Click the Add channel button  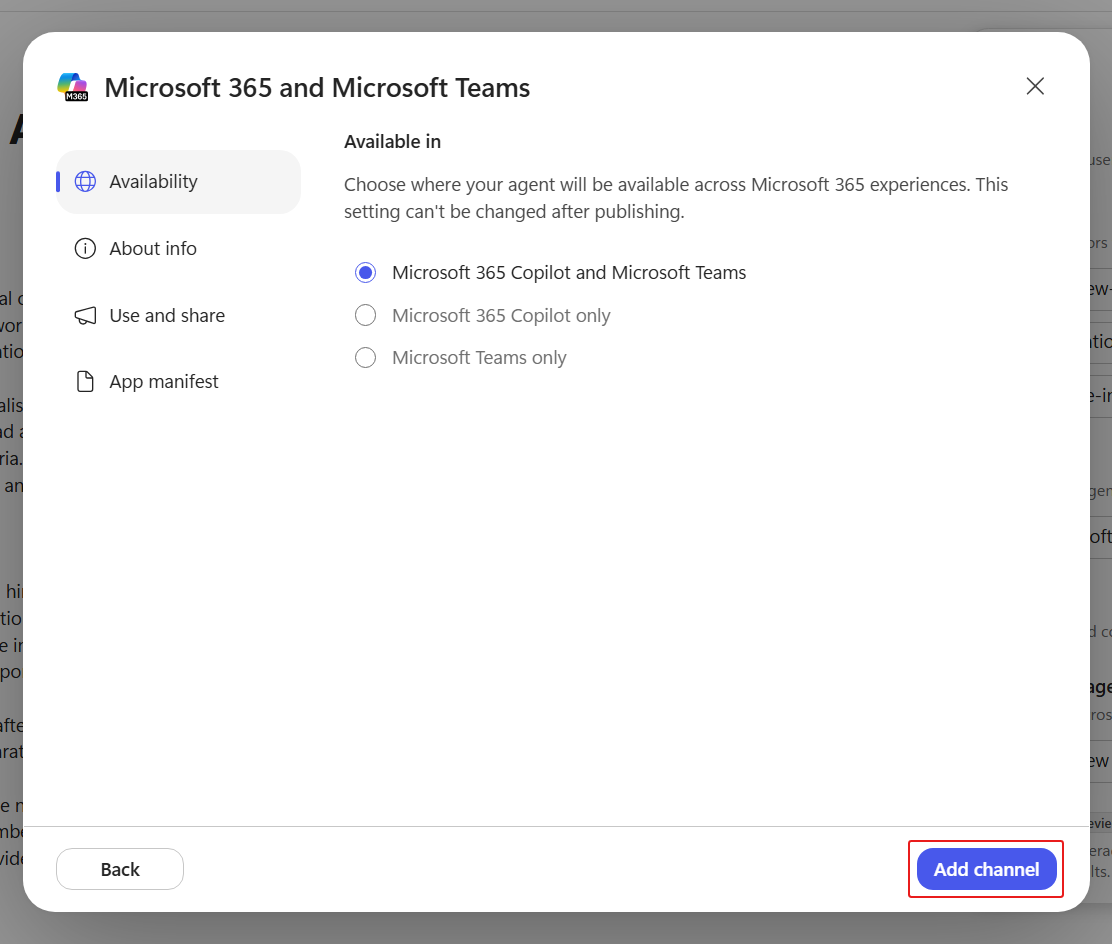click(x=986, y=869)
